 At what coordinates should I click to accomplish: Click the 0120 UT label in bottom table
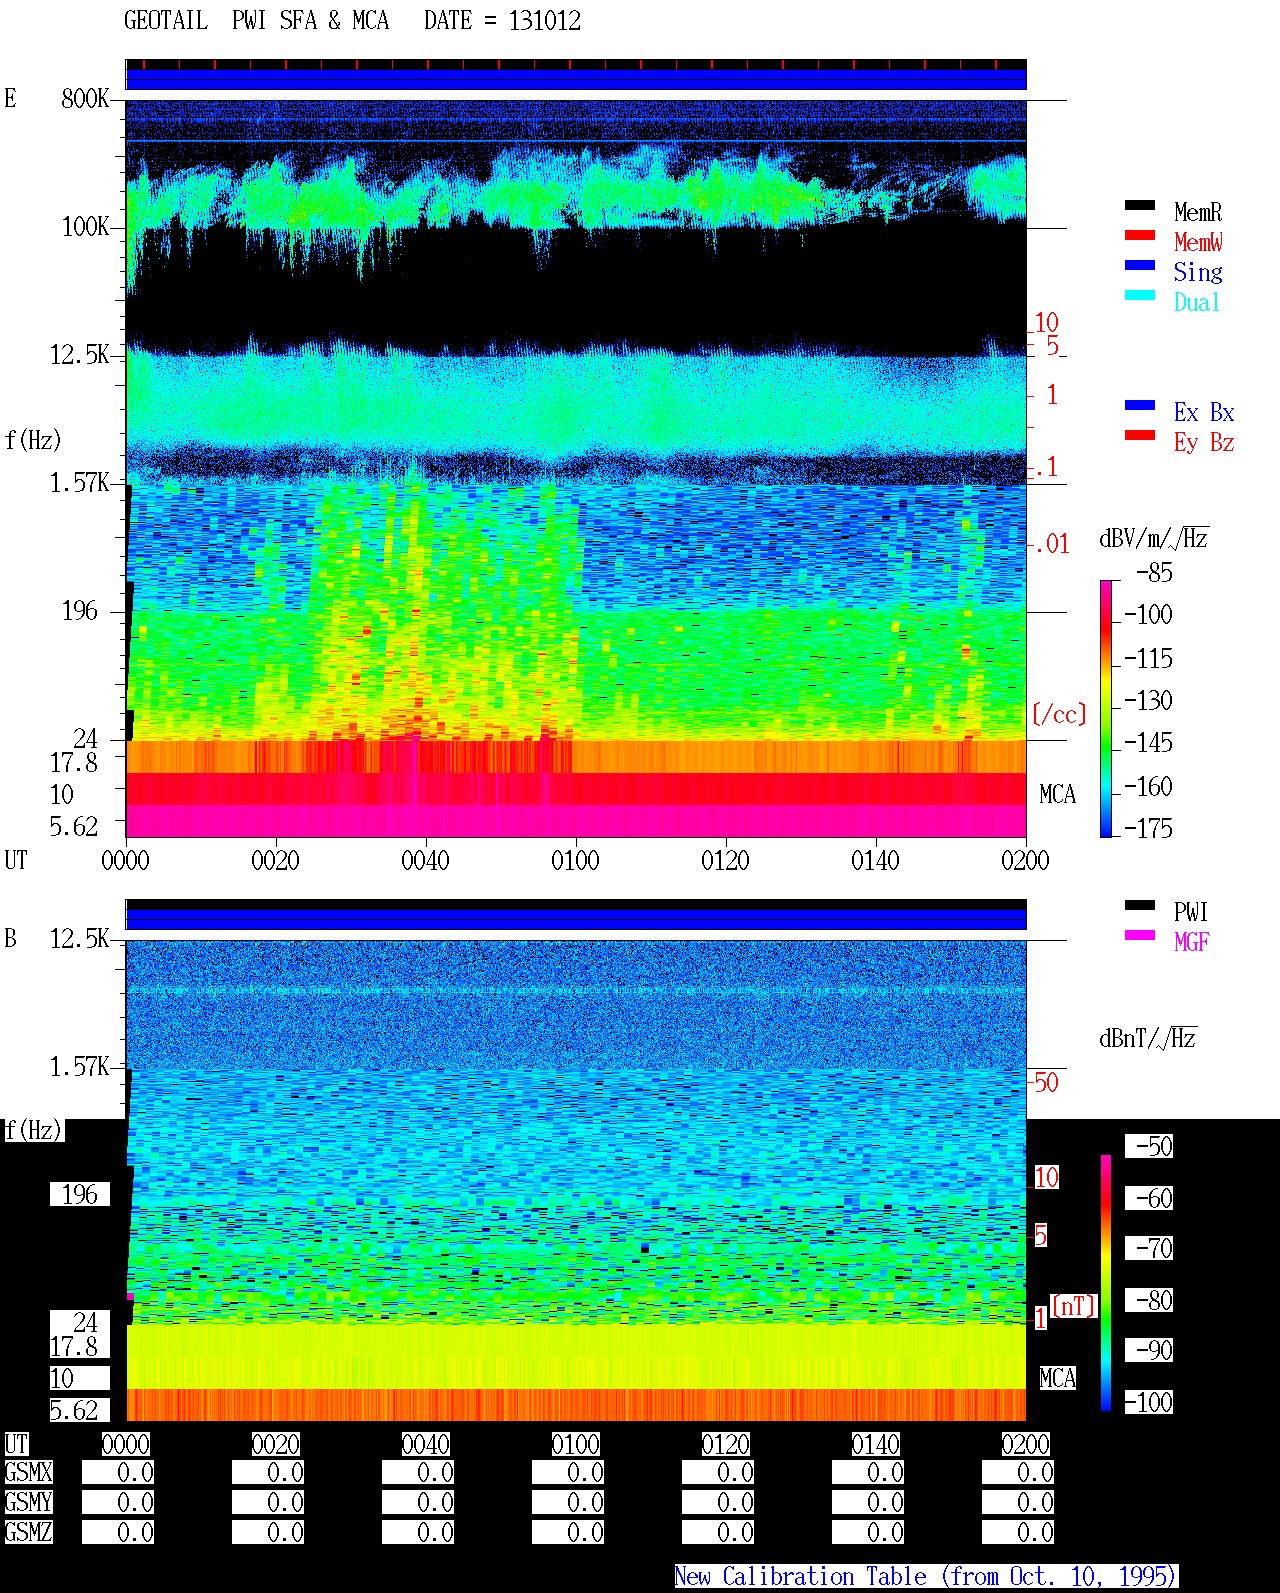pos(725,1444)
